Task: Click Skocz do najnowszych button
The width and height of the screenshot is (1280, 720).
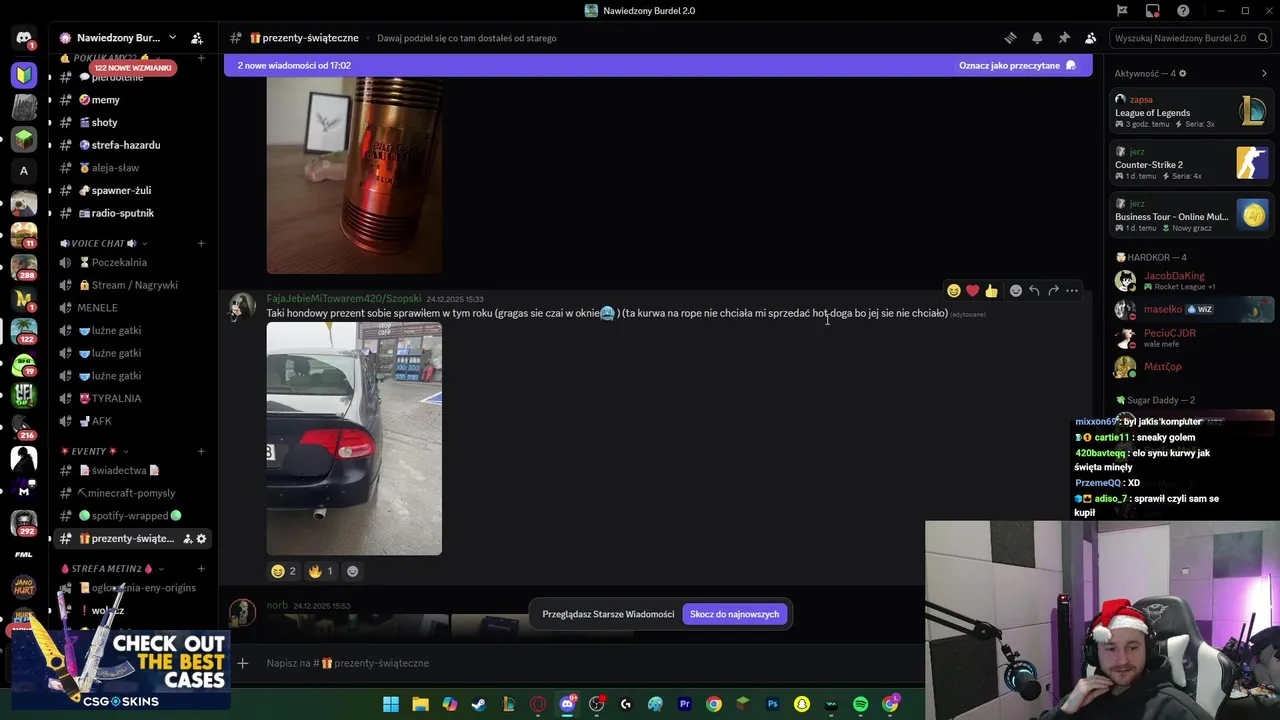Action: coord(734,614)
